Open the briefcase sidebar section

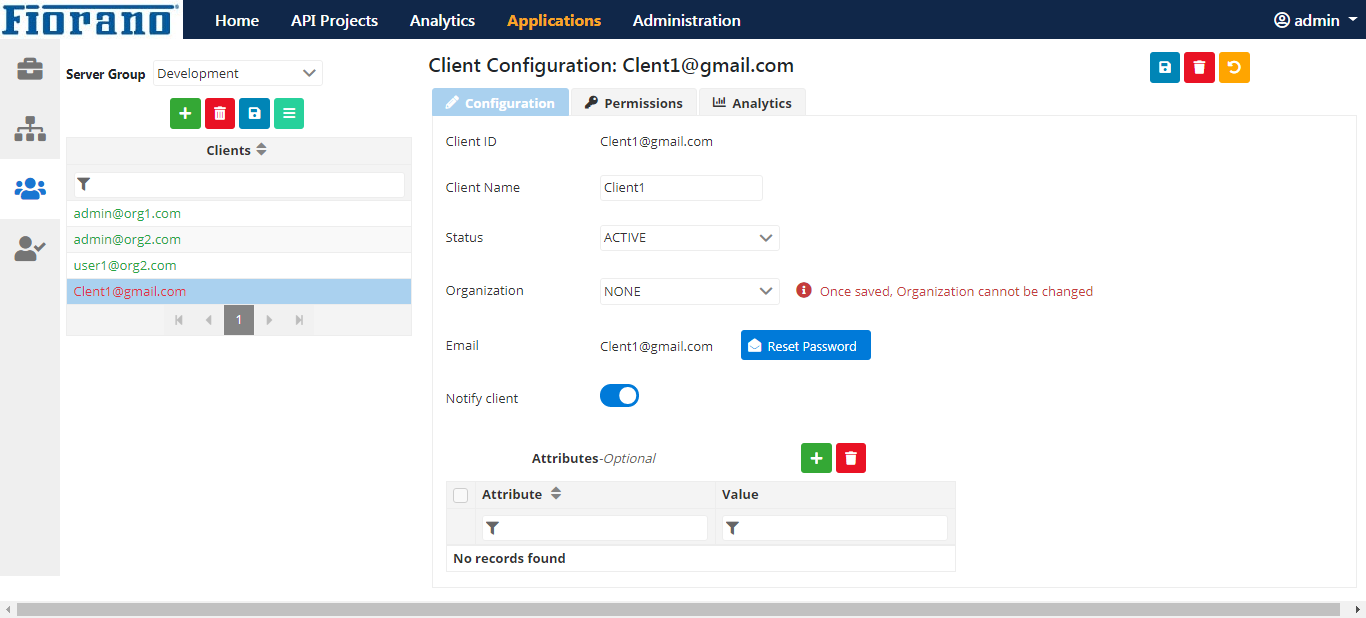[x=29, y=69]
